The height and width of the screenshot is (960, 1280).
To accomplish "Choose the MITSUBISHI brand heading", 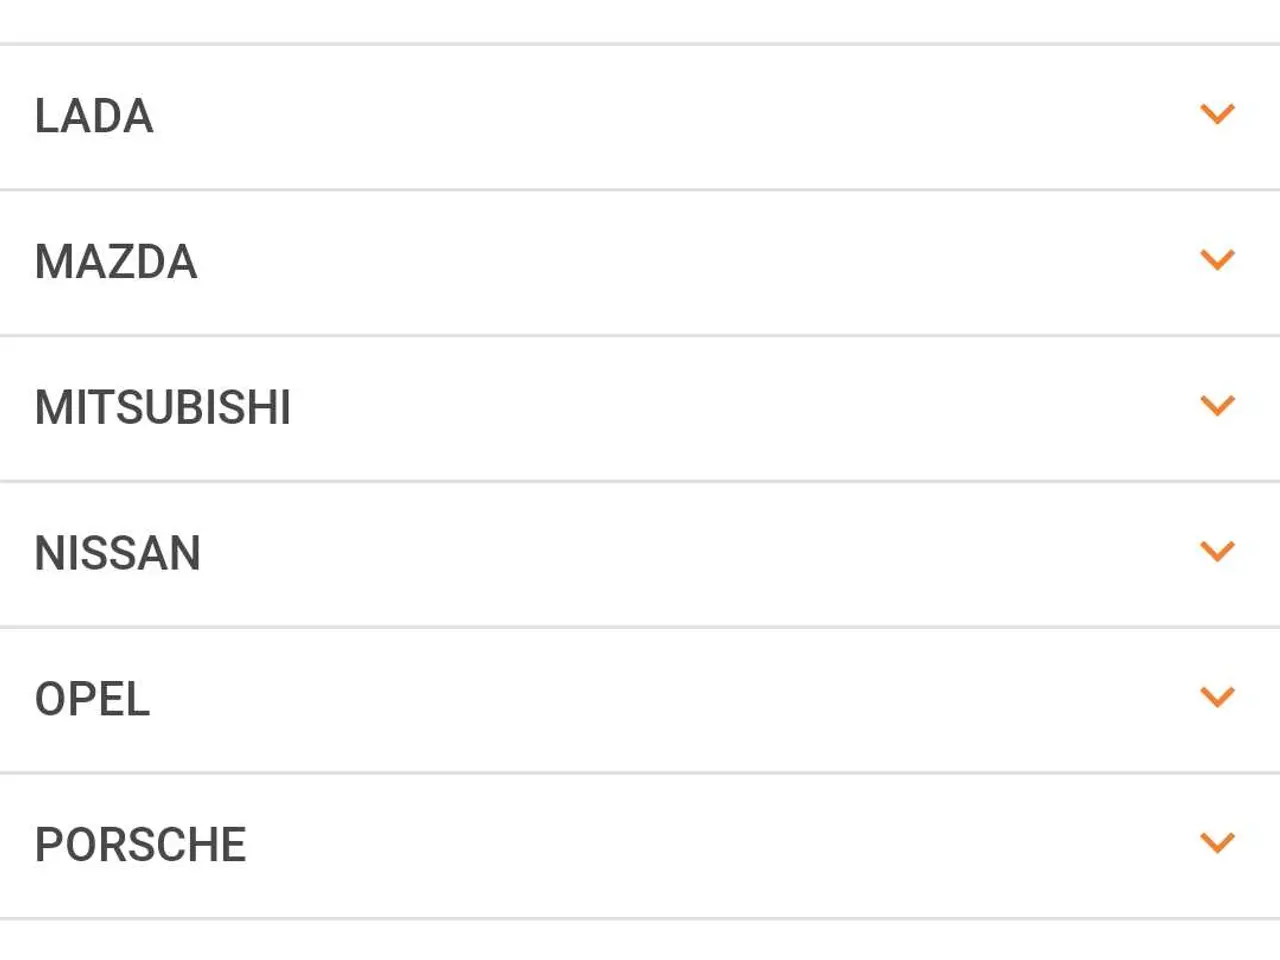I will 163,408.
